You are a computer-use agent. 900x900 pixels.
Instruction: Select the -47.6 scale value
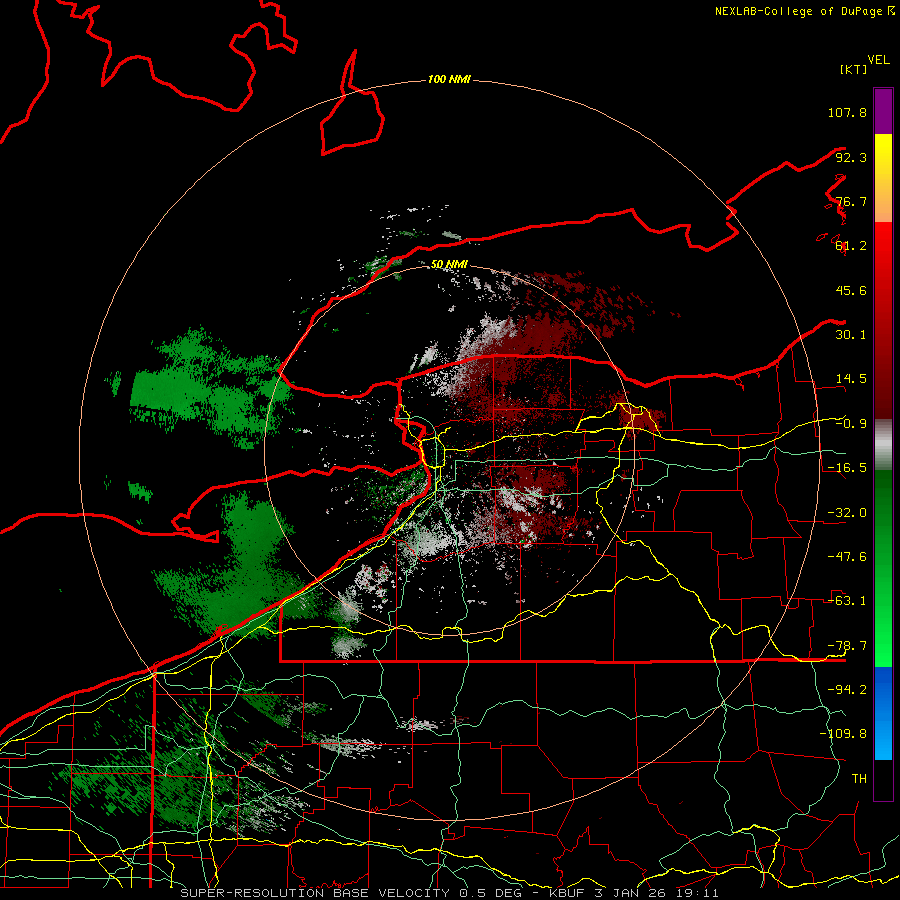point(847,557)
